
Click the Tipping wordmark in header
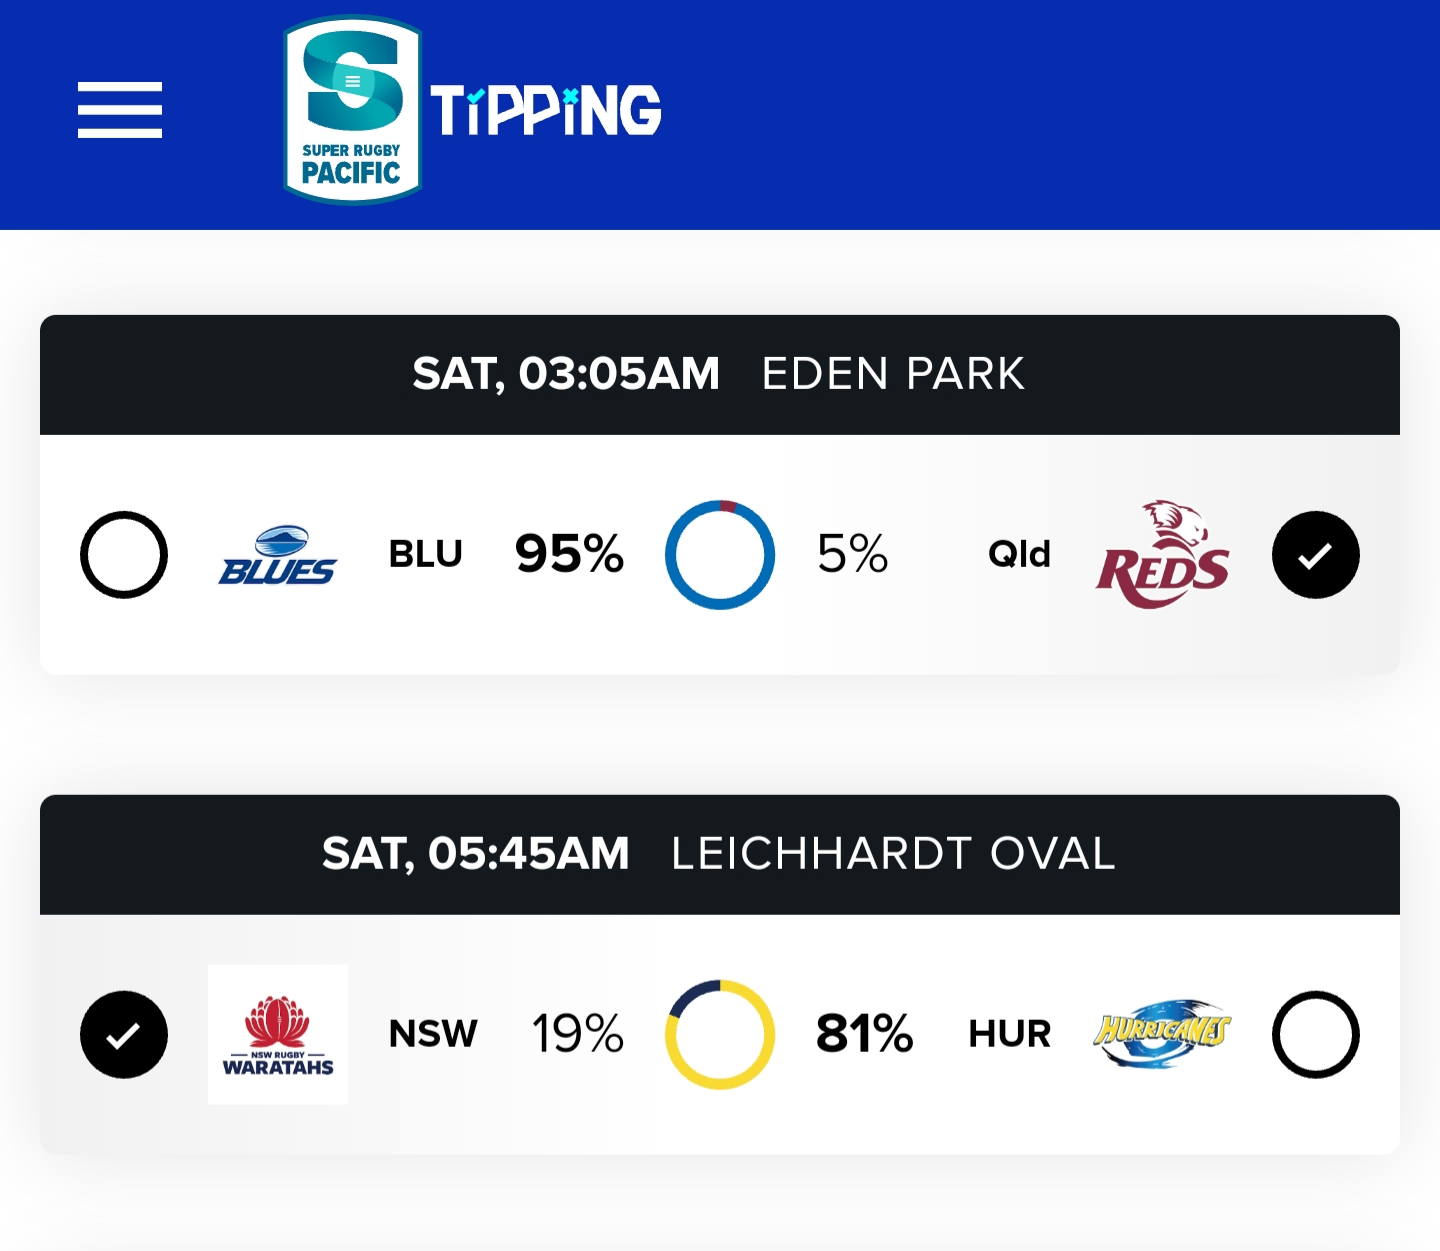(x=546, y=110)
